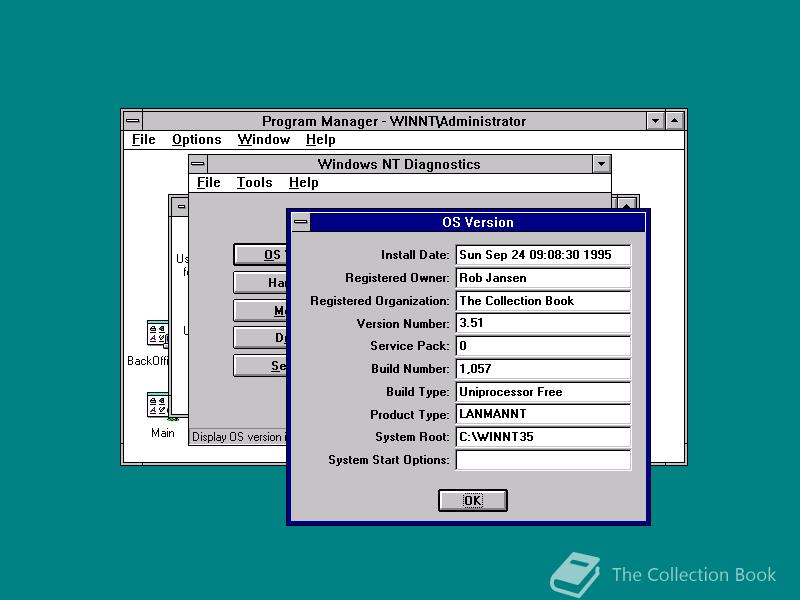Click the OS Version button in Diagnostics
This screenshot has width=800, height=600.
tap(260, 255)
